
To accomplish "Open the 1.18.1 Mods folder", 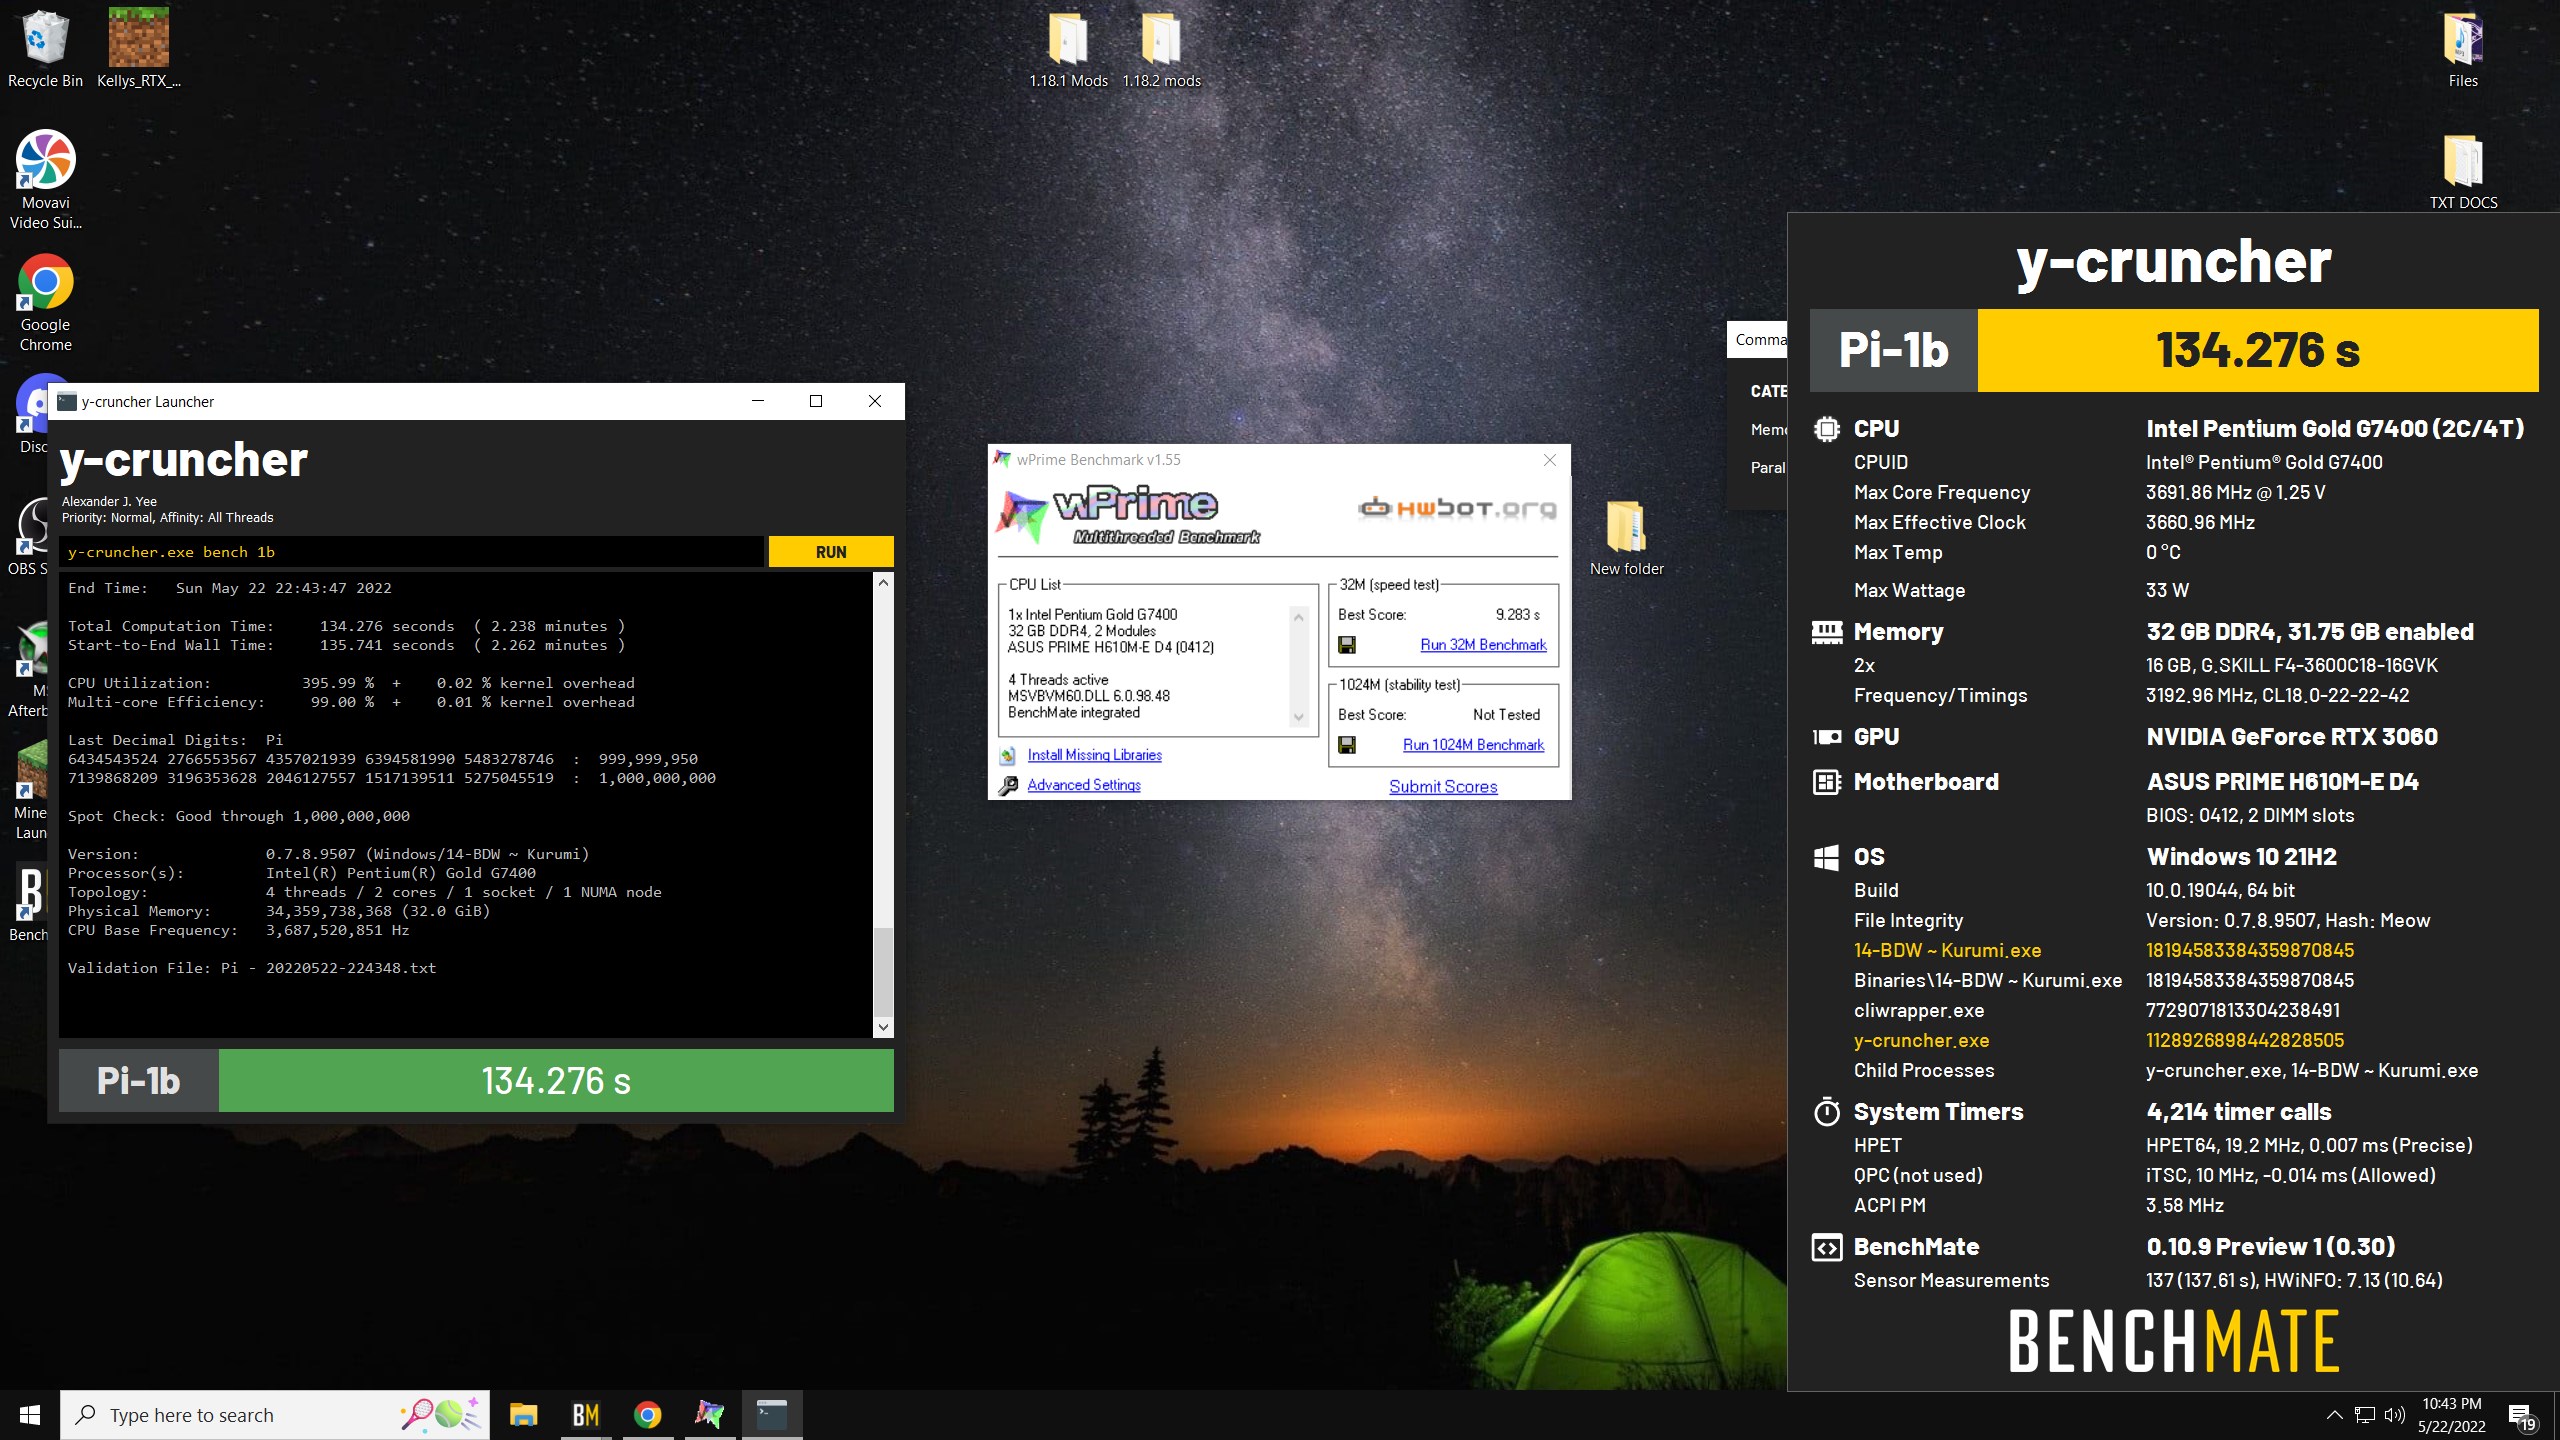I will click(x=1068, y=50).
